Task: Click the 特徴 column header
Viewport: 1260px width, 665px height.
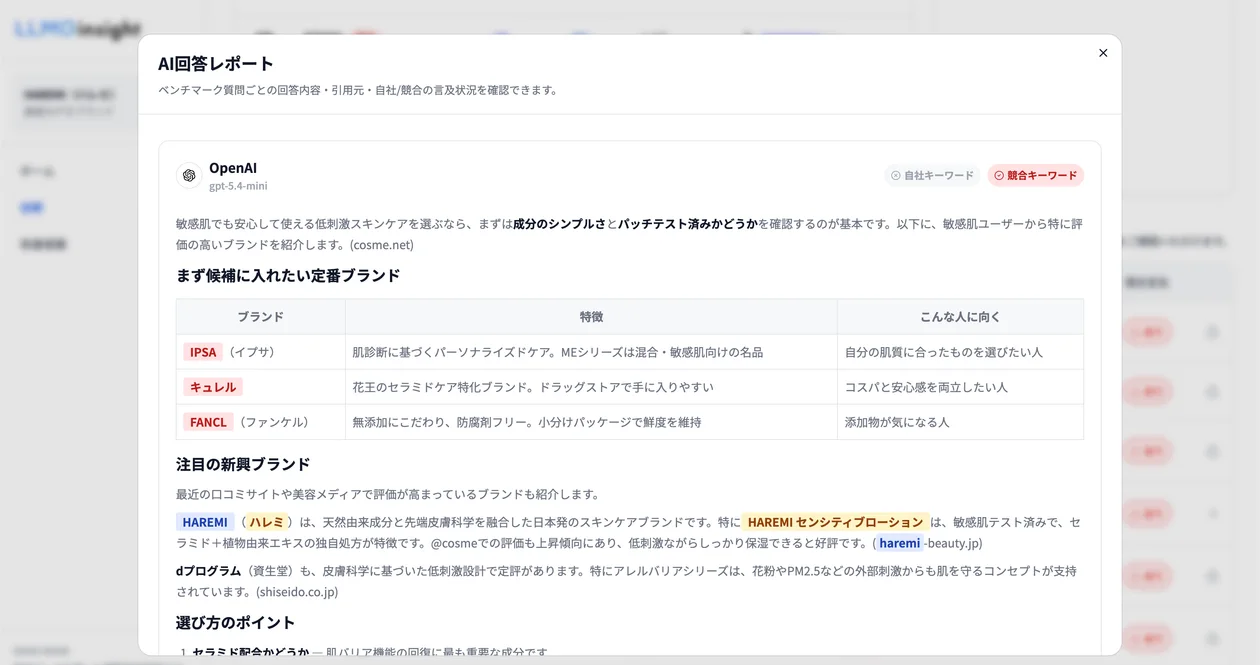Action: pyautogui.click(x=591, y=317)
